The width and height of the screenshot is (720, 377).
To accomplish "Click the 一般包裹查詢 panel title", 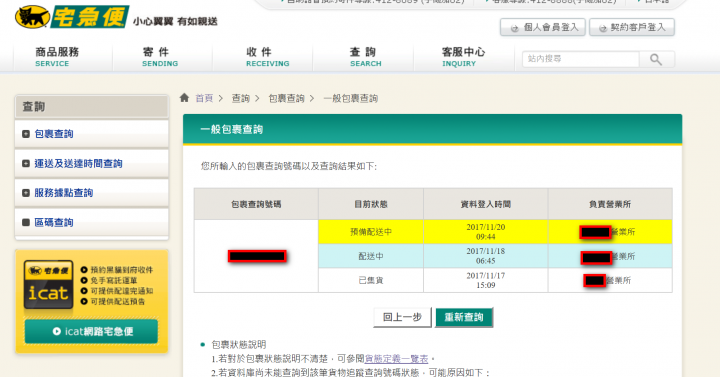I will point(231,129).
